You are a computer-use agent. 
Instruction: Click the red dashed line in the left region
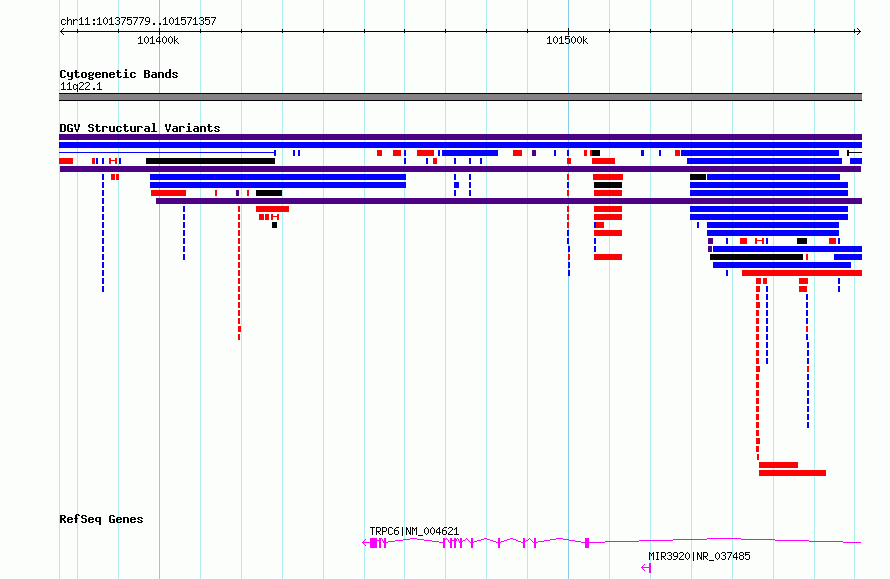239,272
